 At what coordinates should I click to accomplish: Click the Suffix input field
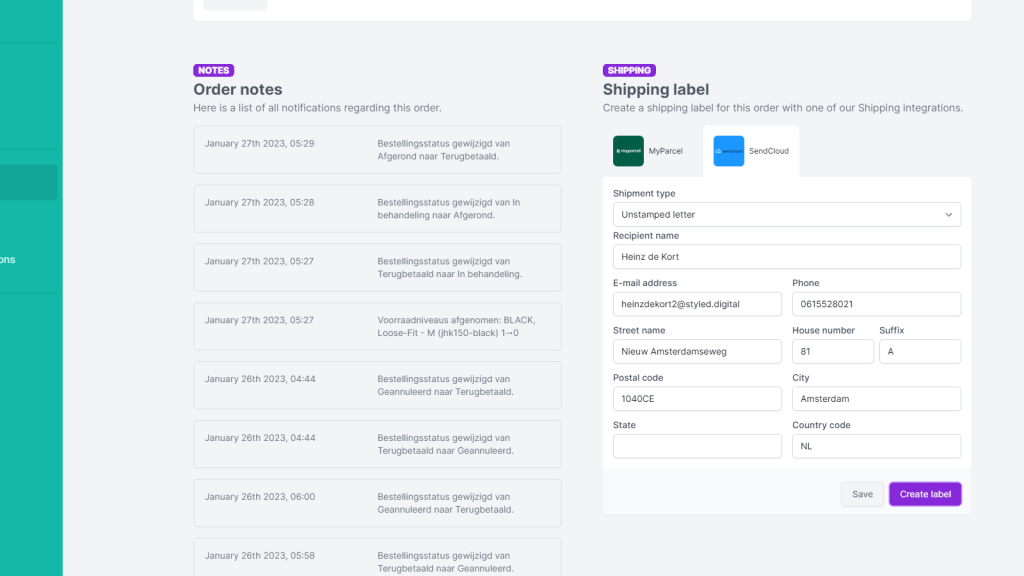920,351
